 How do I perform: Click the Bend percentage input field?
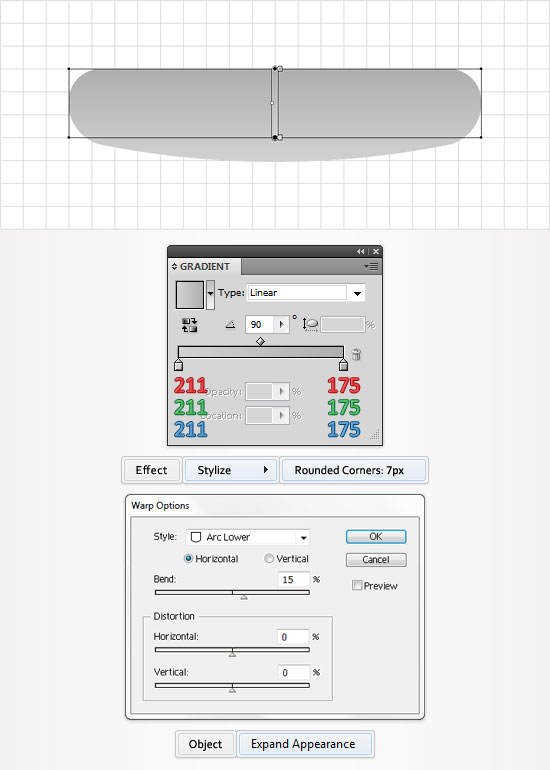click(294, 579)
